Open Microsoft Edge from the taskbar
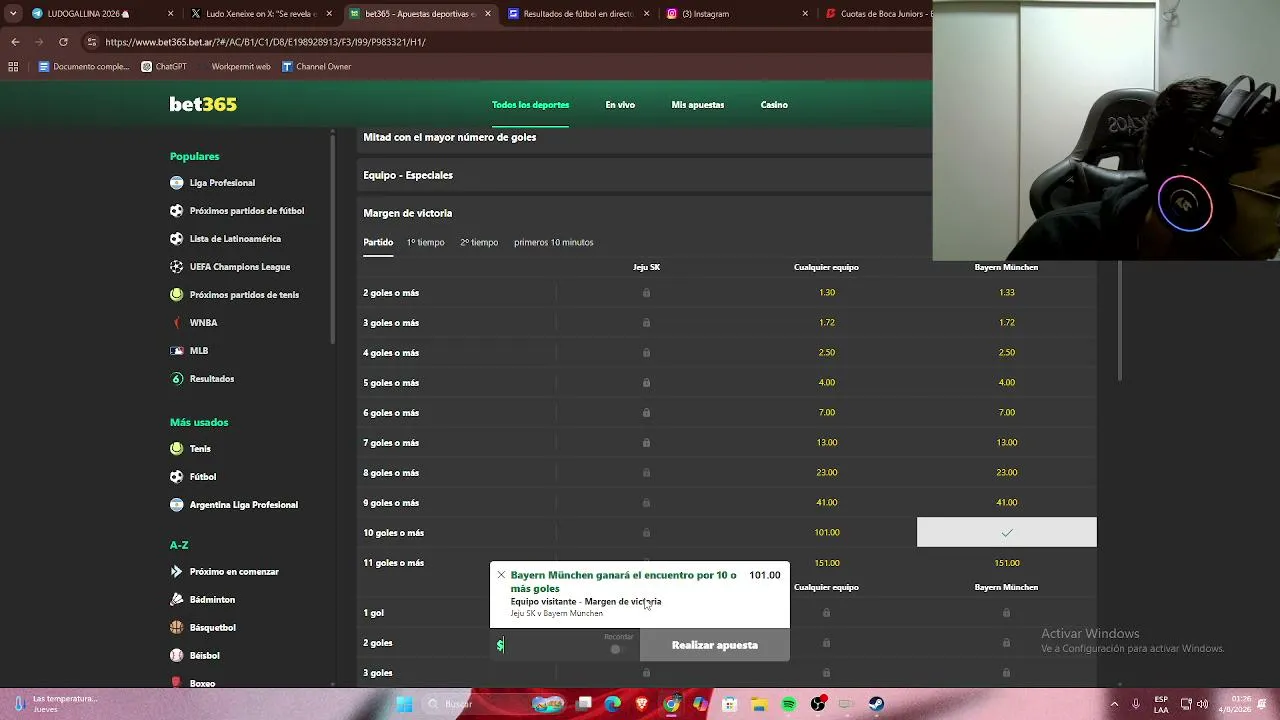 (x=613, y=704)
